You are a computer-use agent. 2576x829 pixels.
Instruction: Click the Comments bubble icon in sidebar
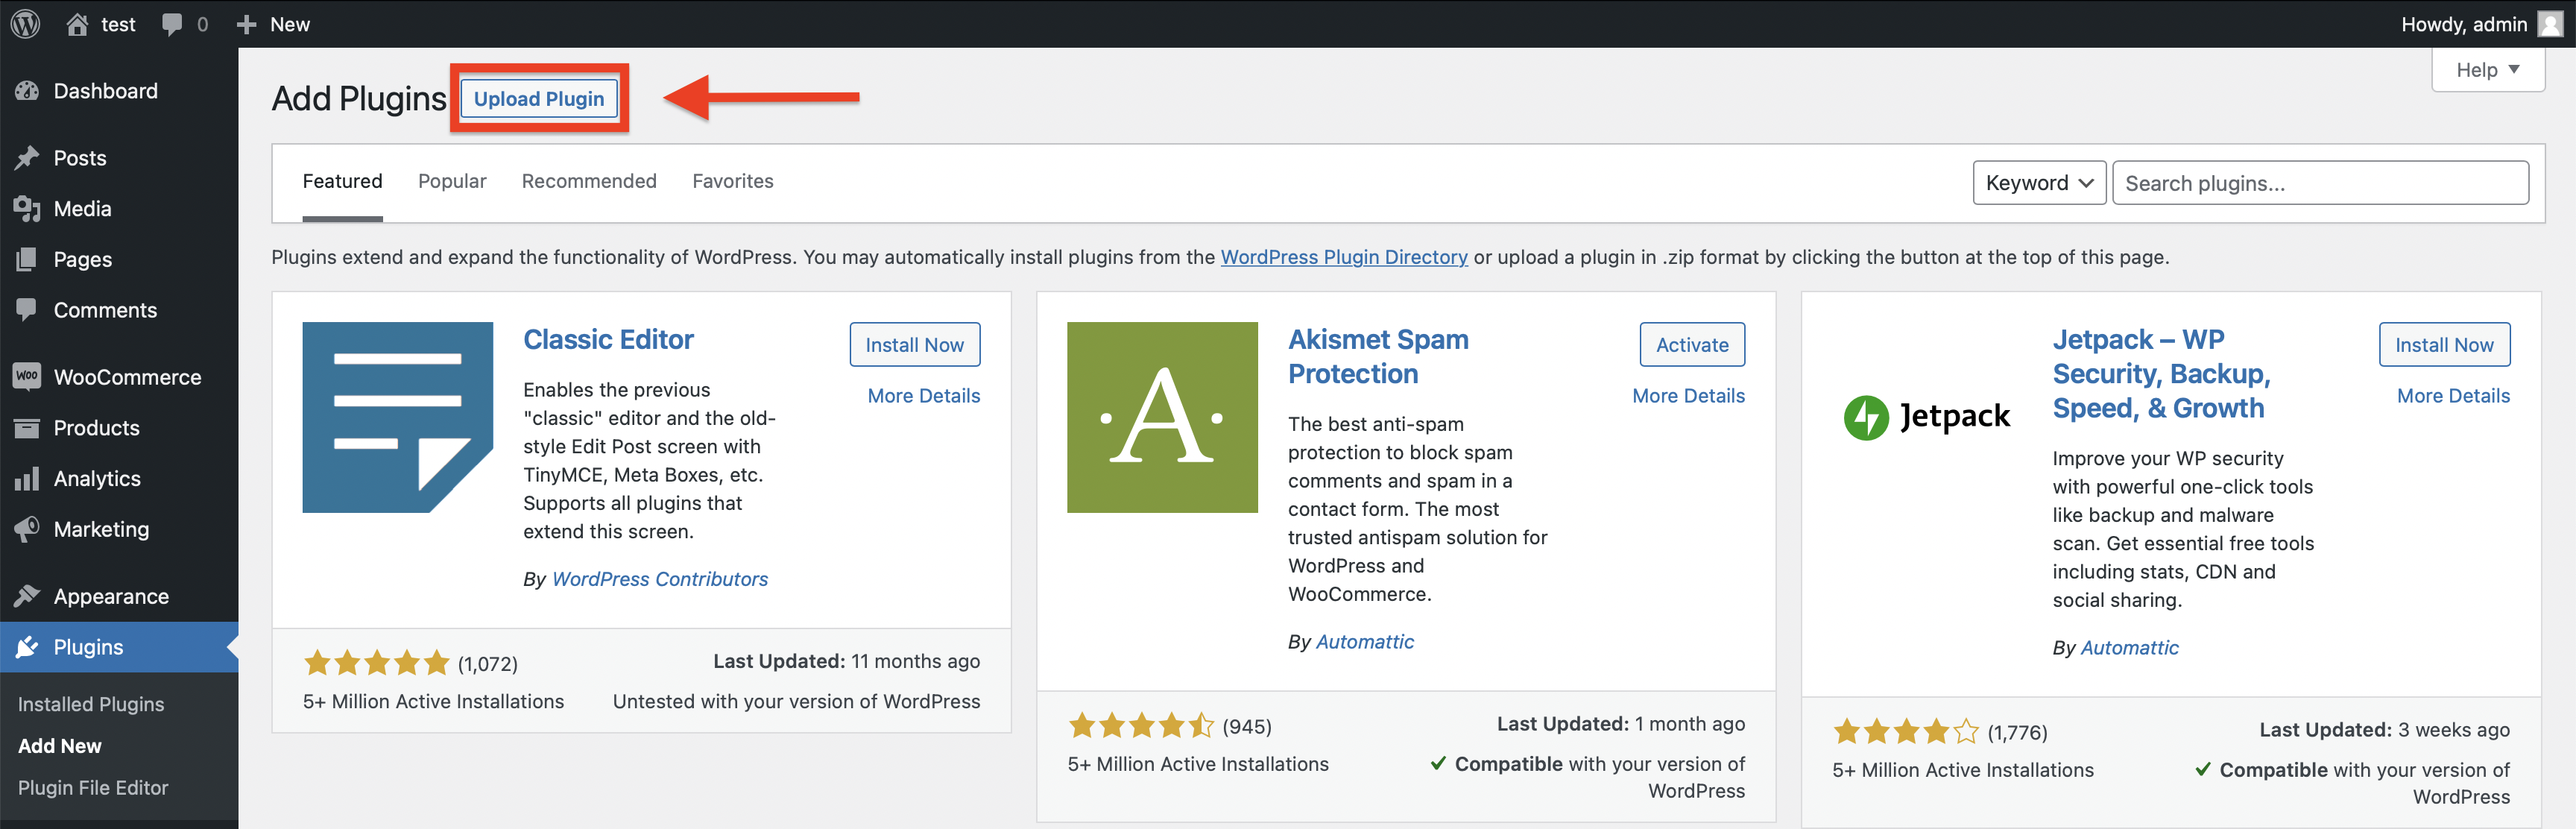[27, 310]
